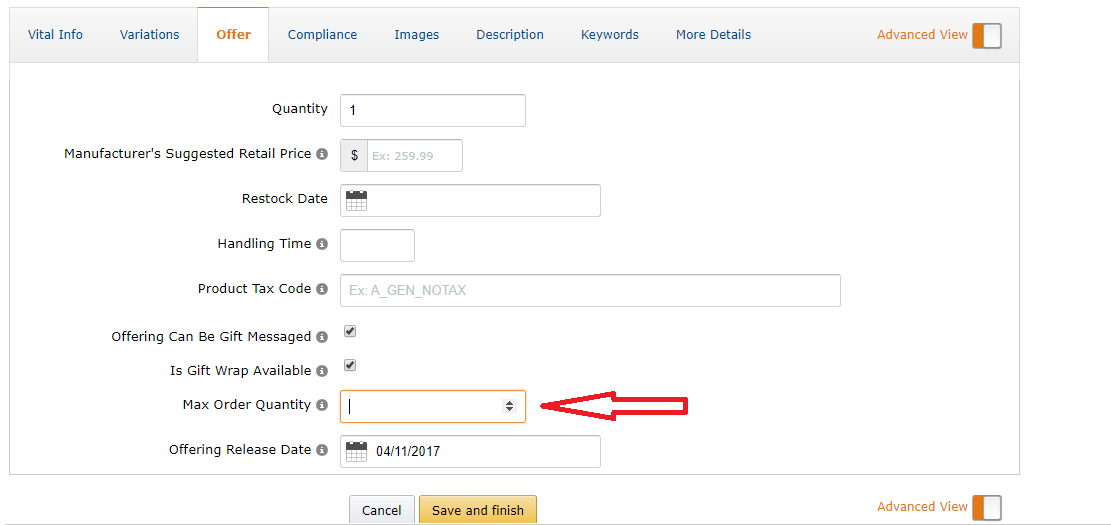Viewport: 1111px width, 525px height.
Task: Click Max Order Quantity spinner arrows
Action: pyautogui.click(x=509, y=406)
